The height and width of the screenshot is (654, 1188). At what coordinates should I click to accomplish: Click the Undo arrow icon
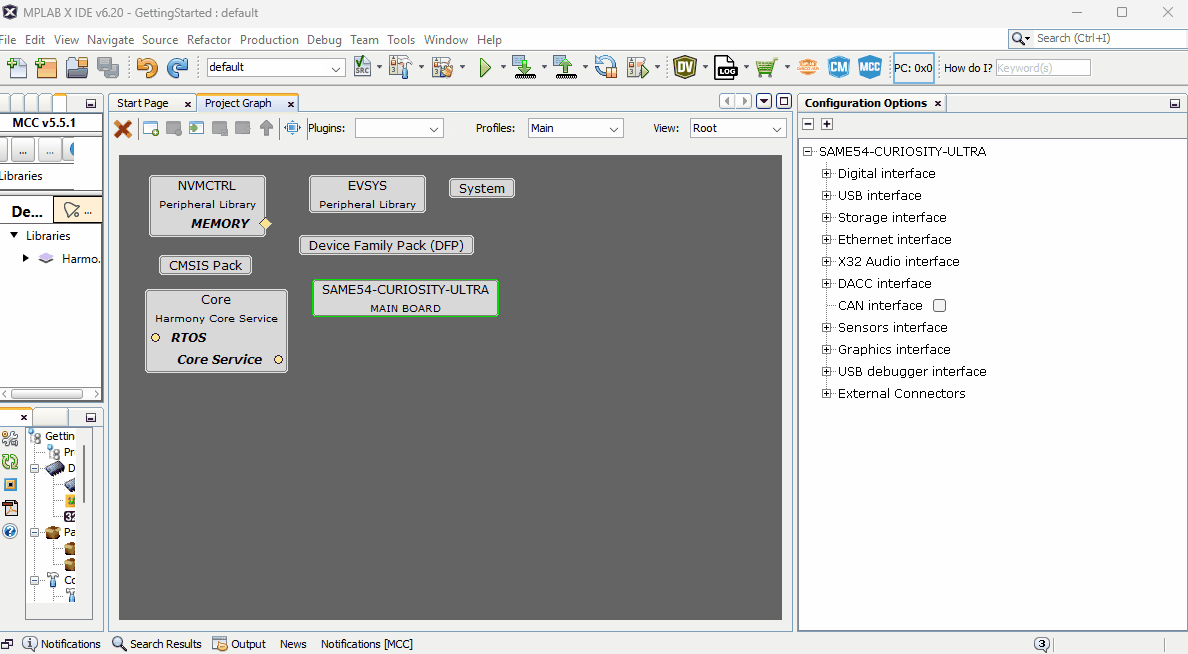click(x=147, y=67)
